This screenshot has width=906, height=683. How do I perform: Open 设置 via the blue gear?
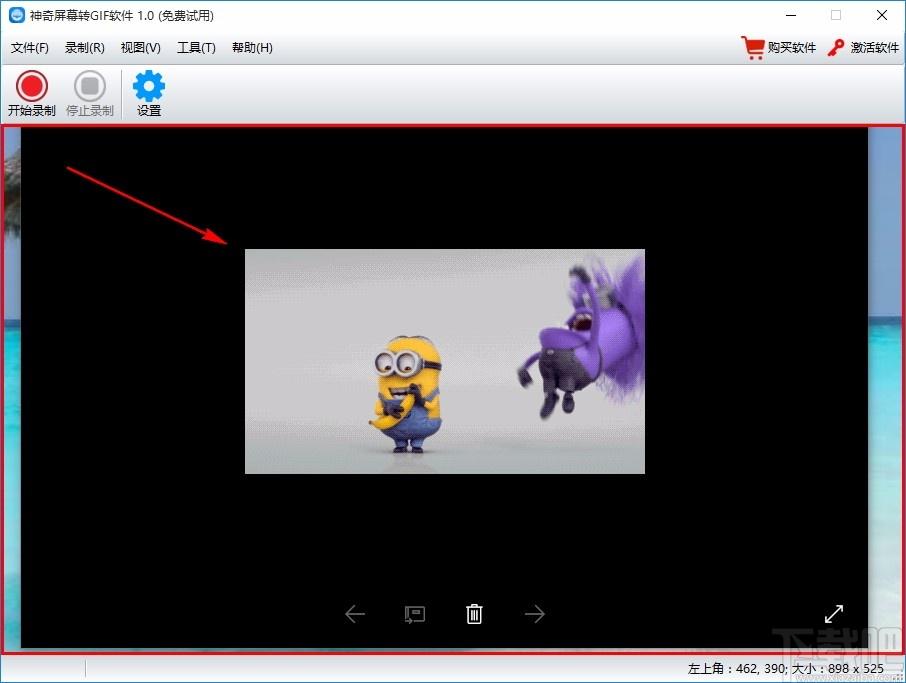point(148,86)
